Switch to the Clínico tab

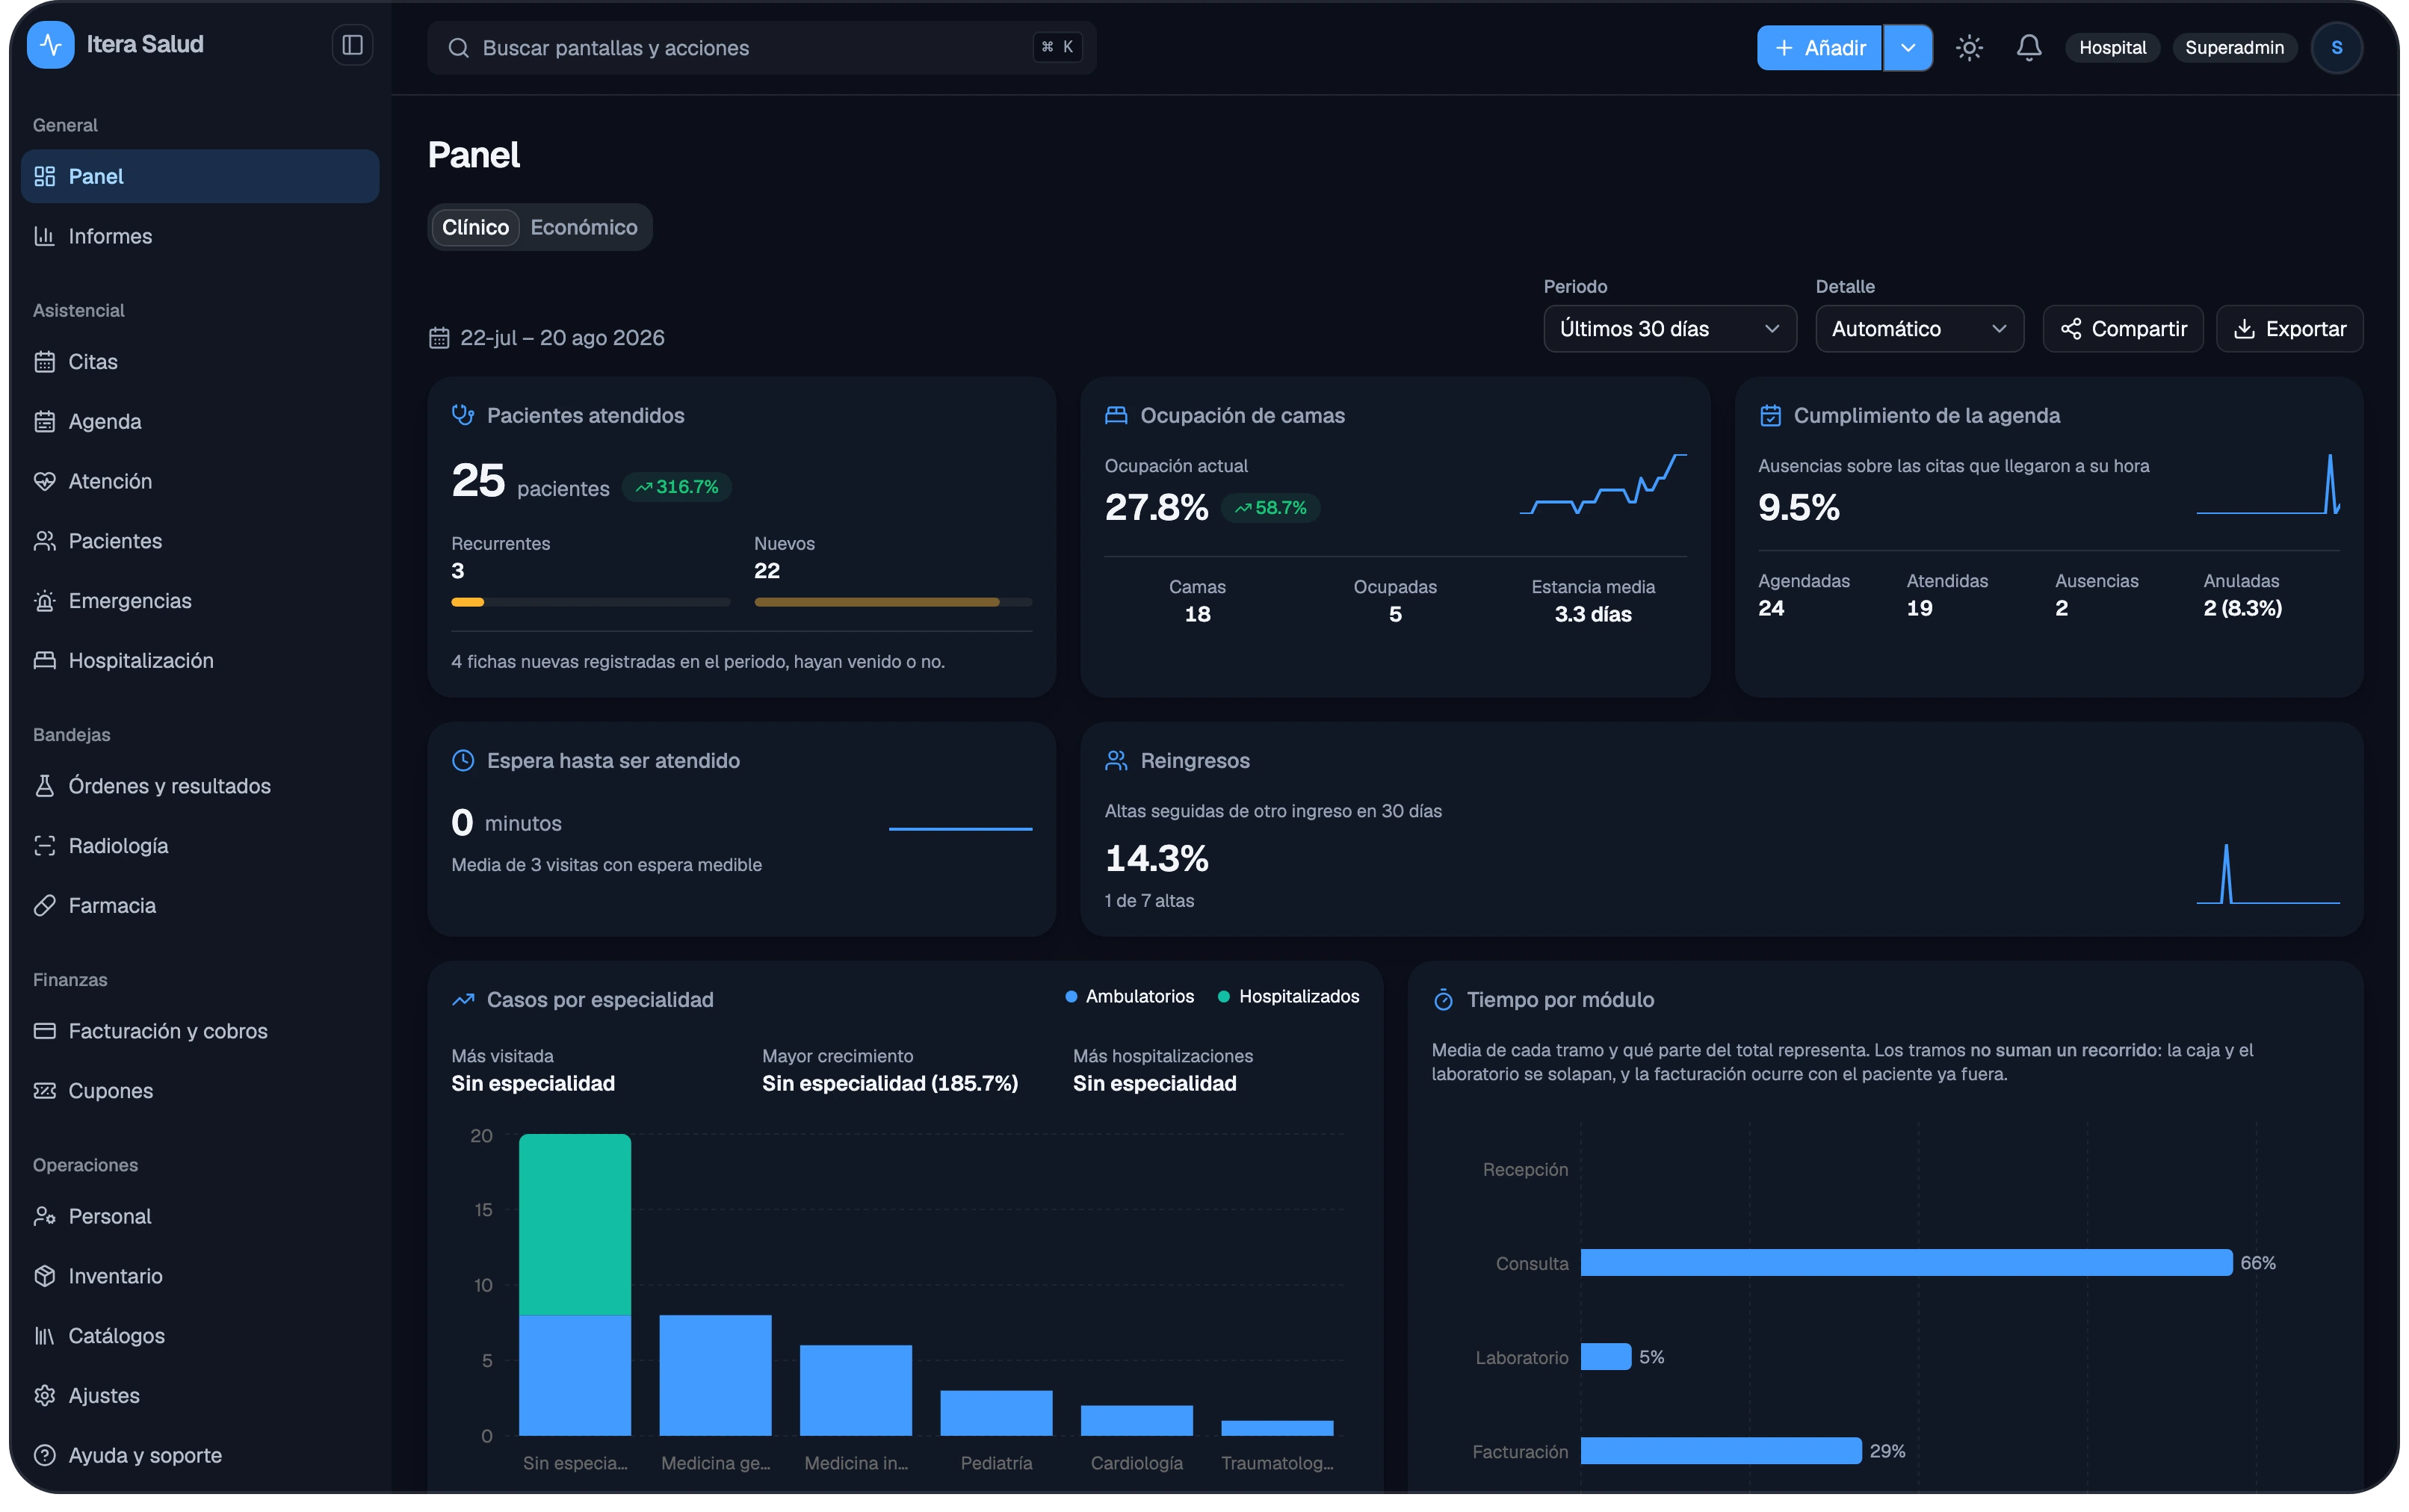point(475,228)
